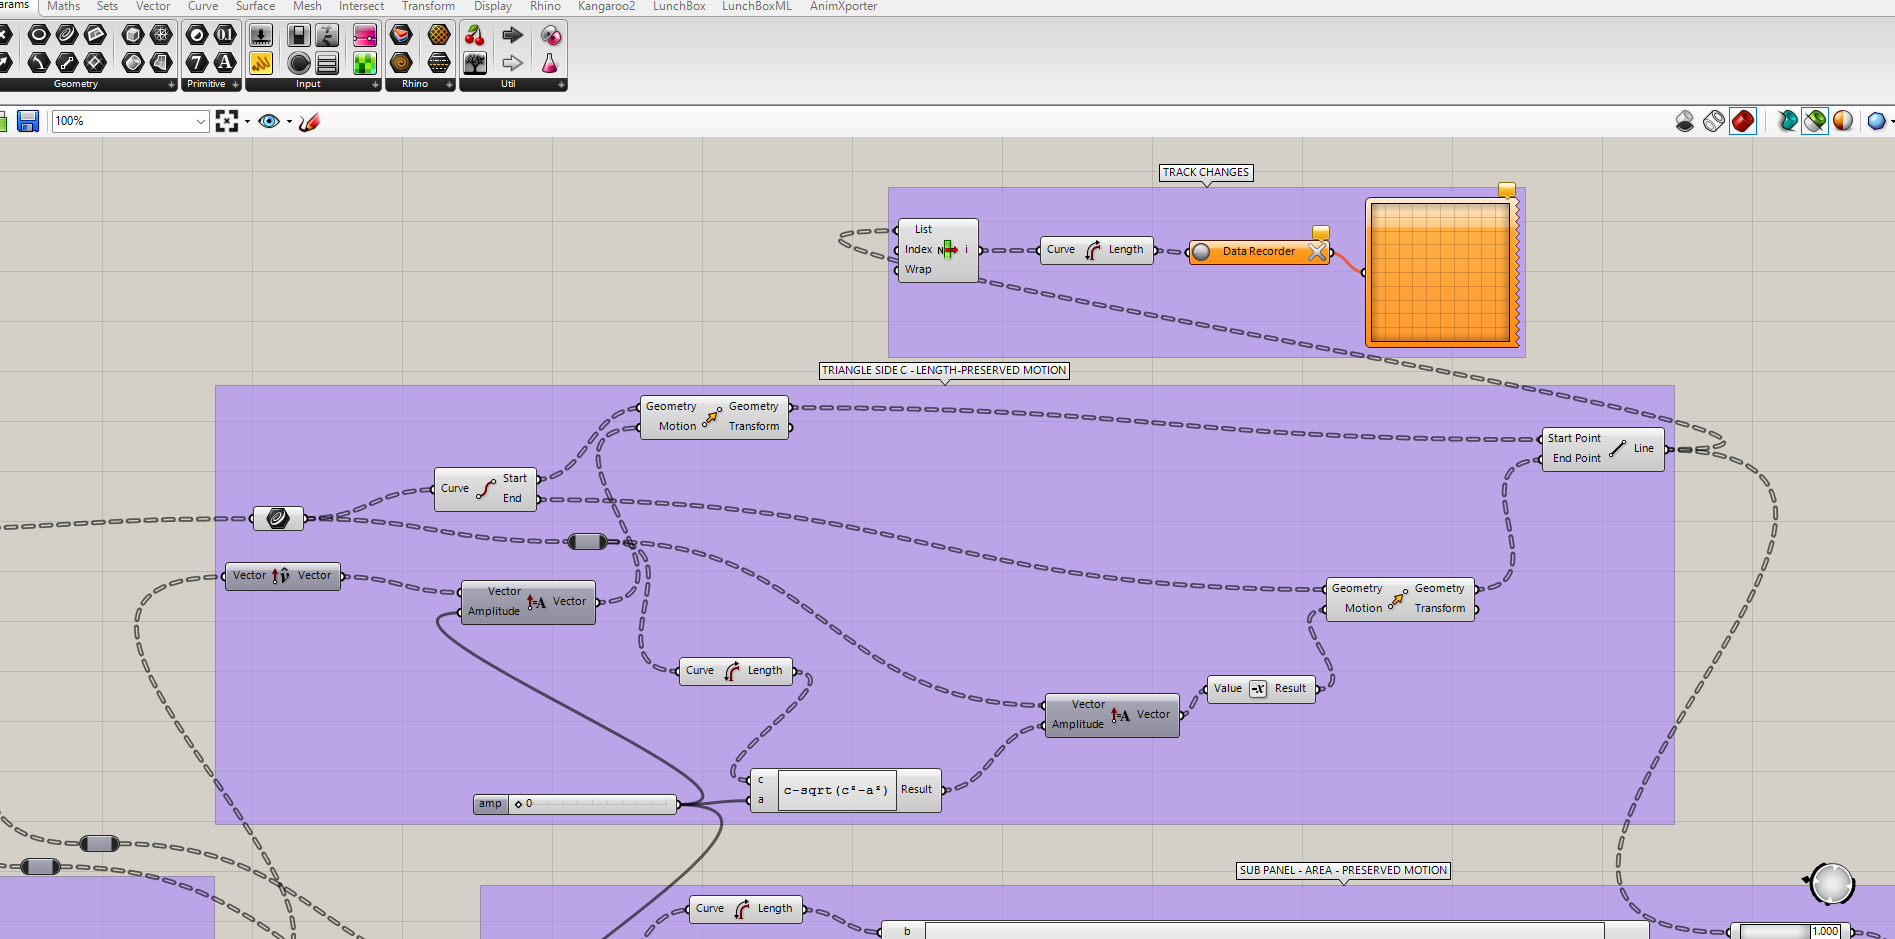Screen dimensions: 1895x939
Task: Switch to the Surface tab
Action: point(255,6)
